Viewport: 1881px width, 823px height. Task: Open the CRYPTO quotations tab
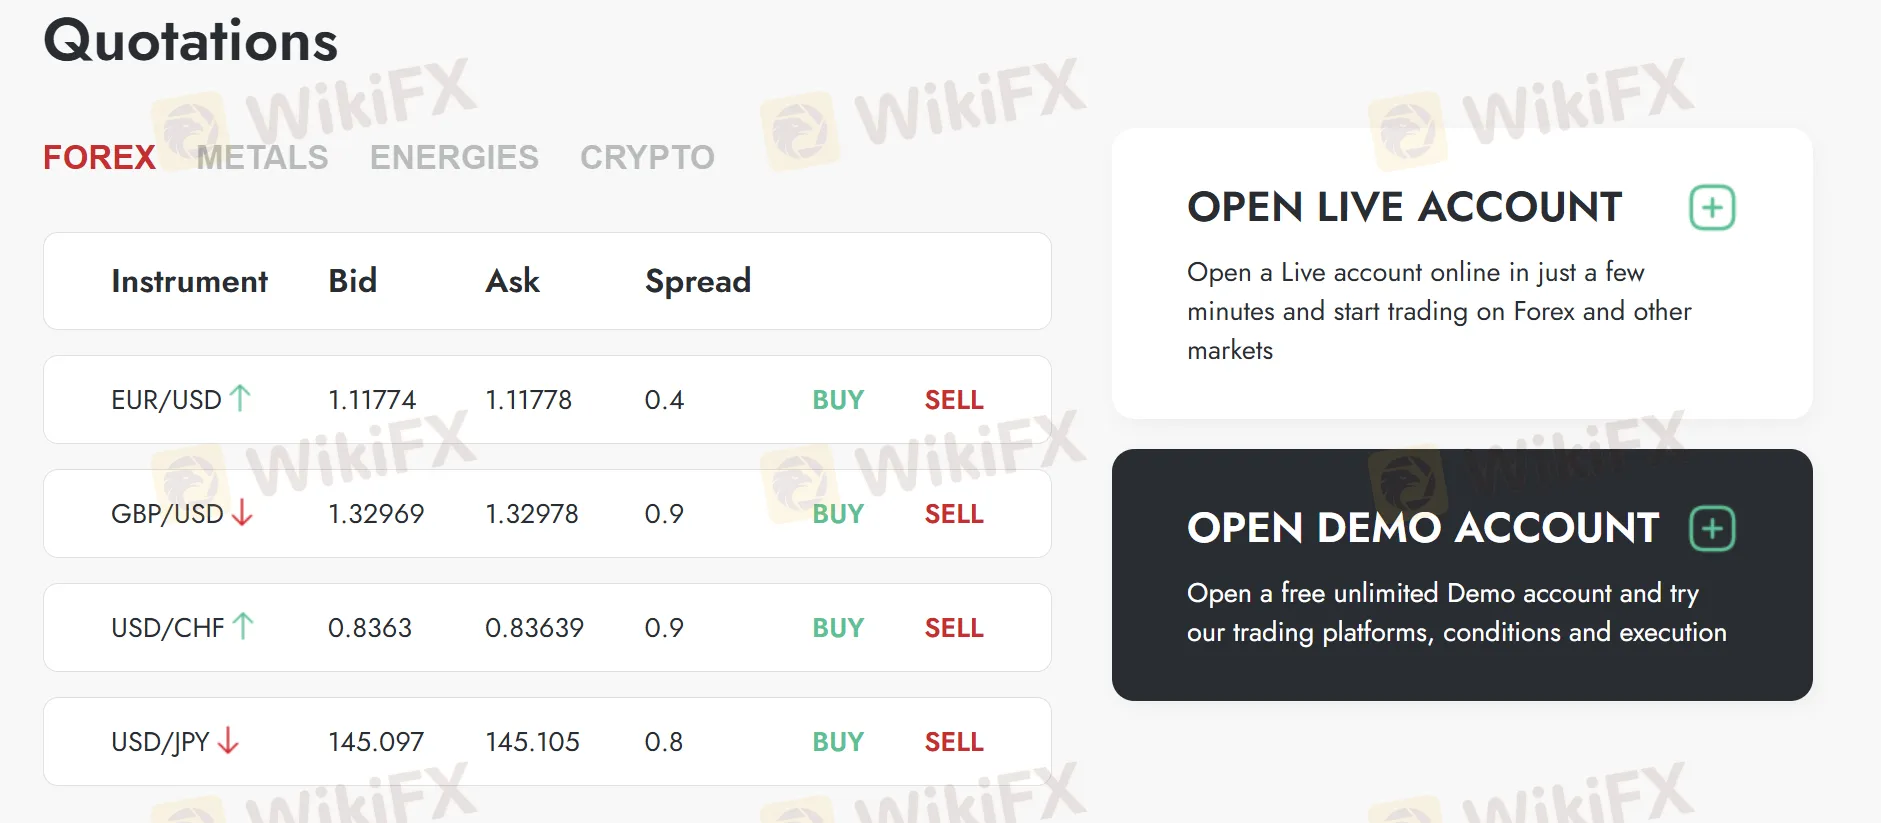(x=647, y=158)
